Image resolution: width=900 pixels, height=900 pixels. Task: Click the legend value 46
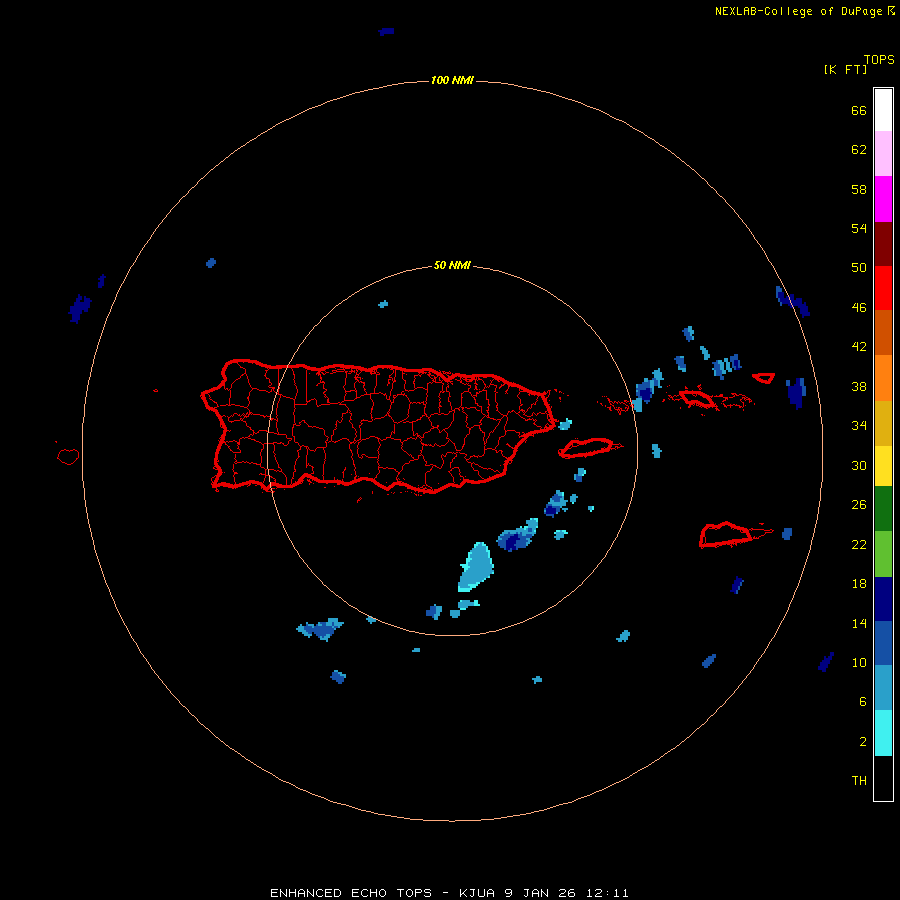pyautogui.click(x=859, y=308)
